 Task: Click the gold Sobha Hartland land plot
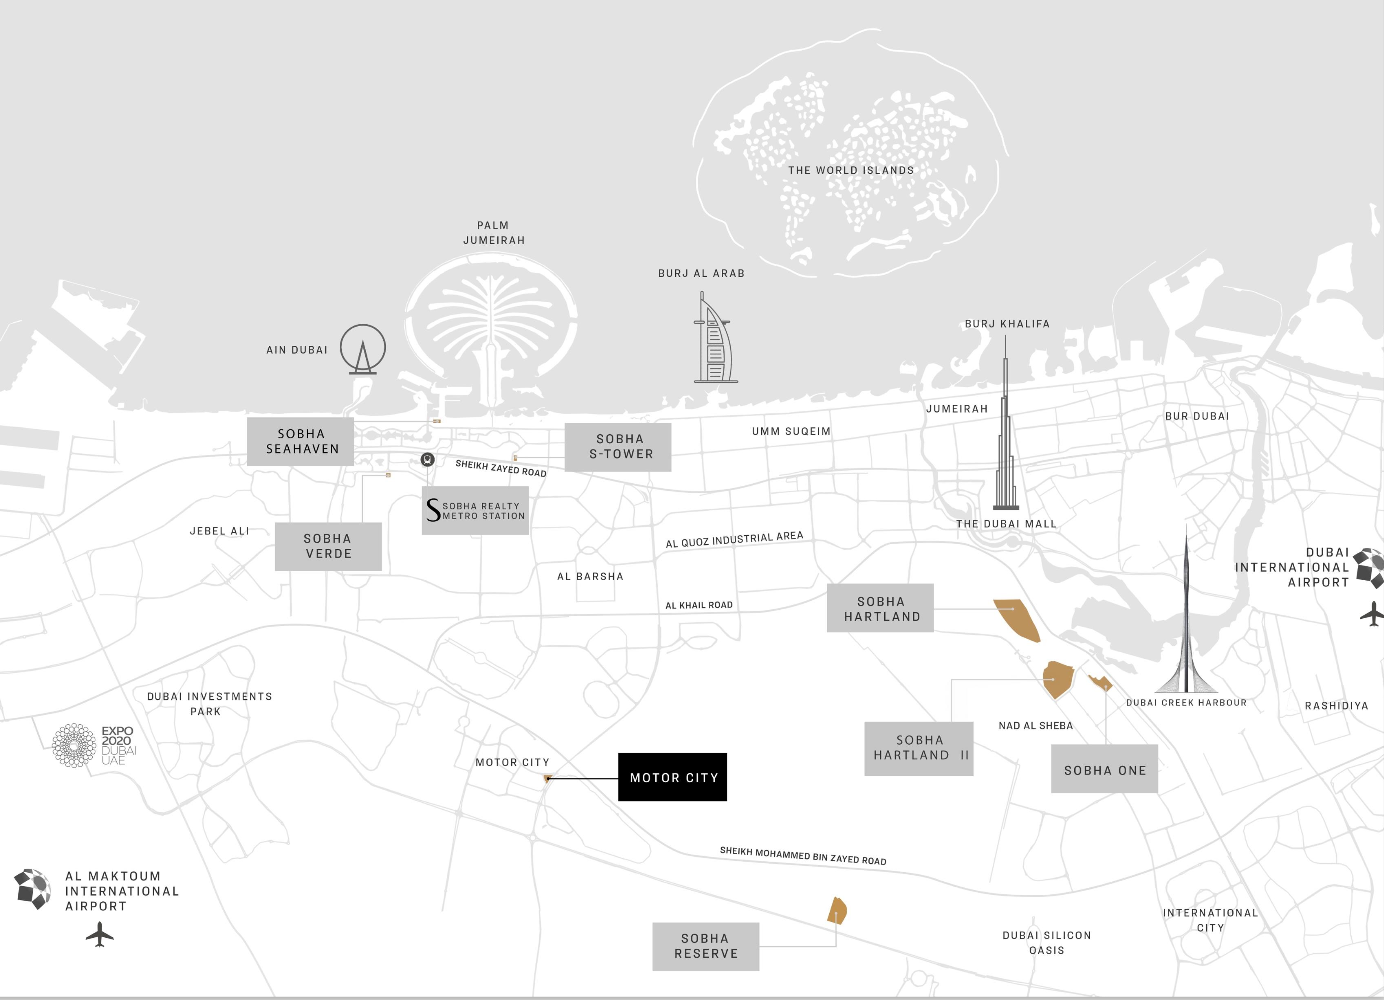(1017, 620)
